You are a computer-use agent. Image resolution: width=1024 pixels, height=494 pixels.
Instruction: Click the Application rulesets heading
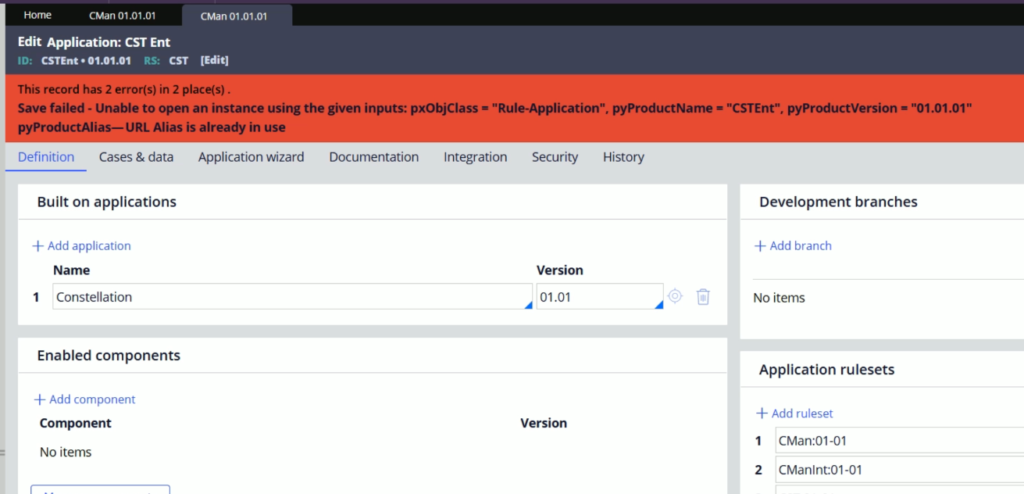(827, 370)
